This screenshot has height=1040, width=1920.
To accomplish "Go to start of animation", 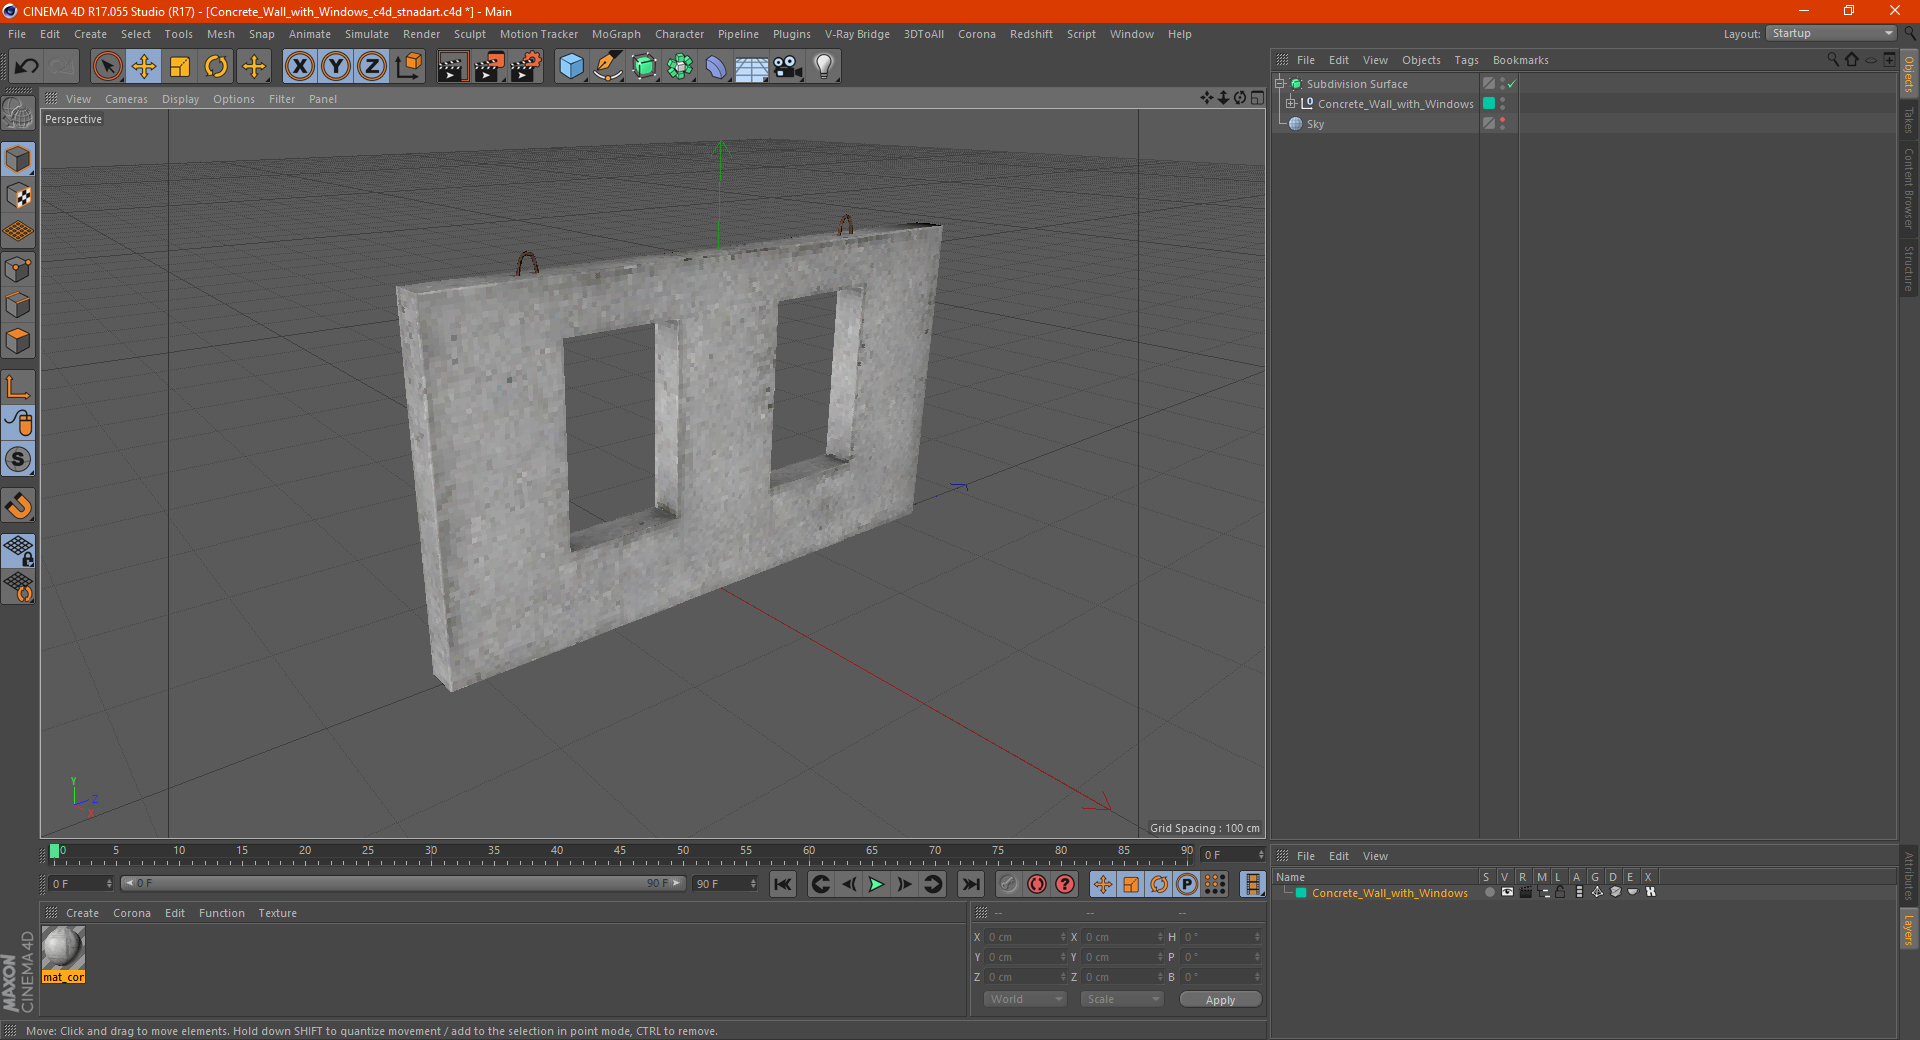I will tap(783, 884).
